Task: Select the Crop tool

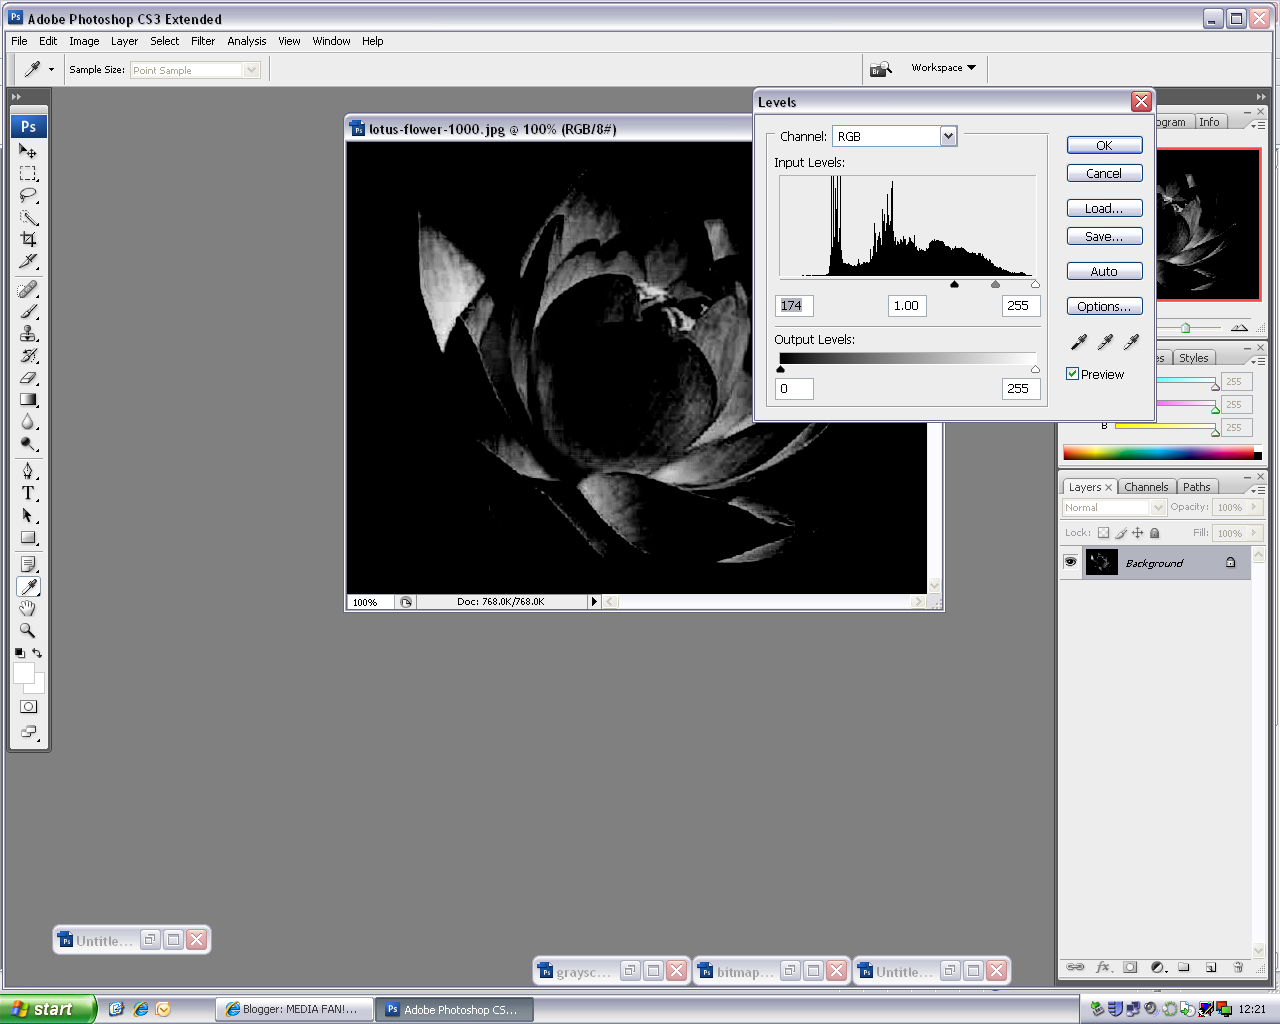Action: [28, 239]
